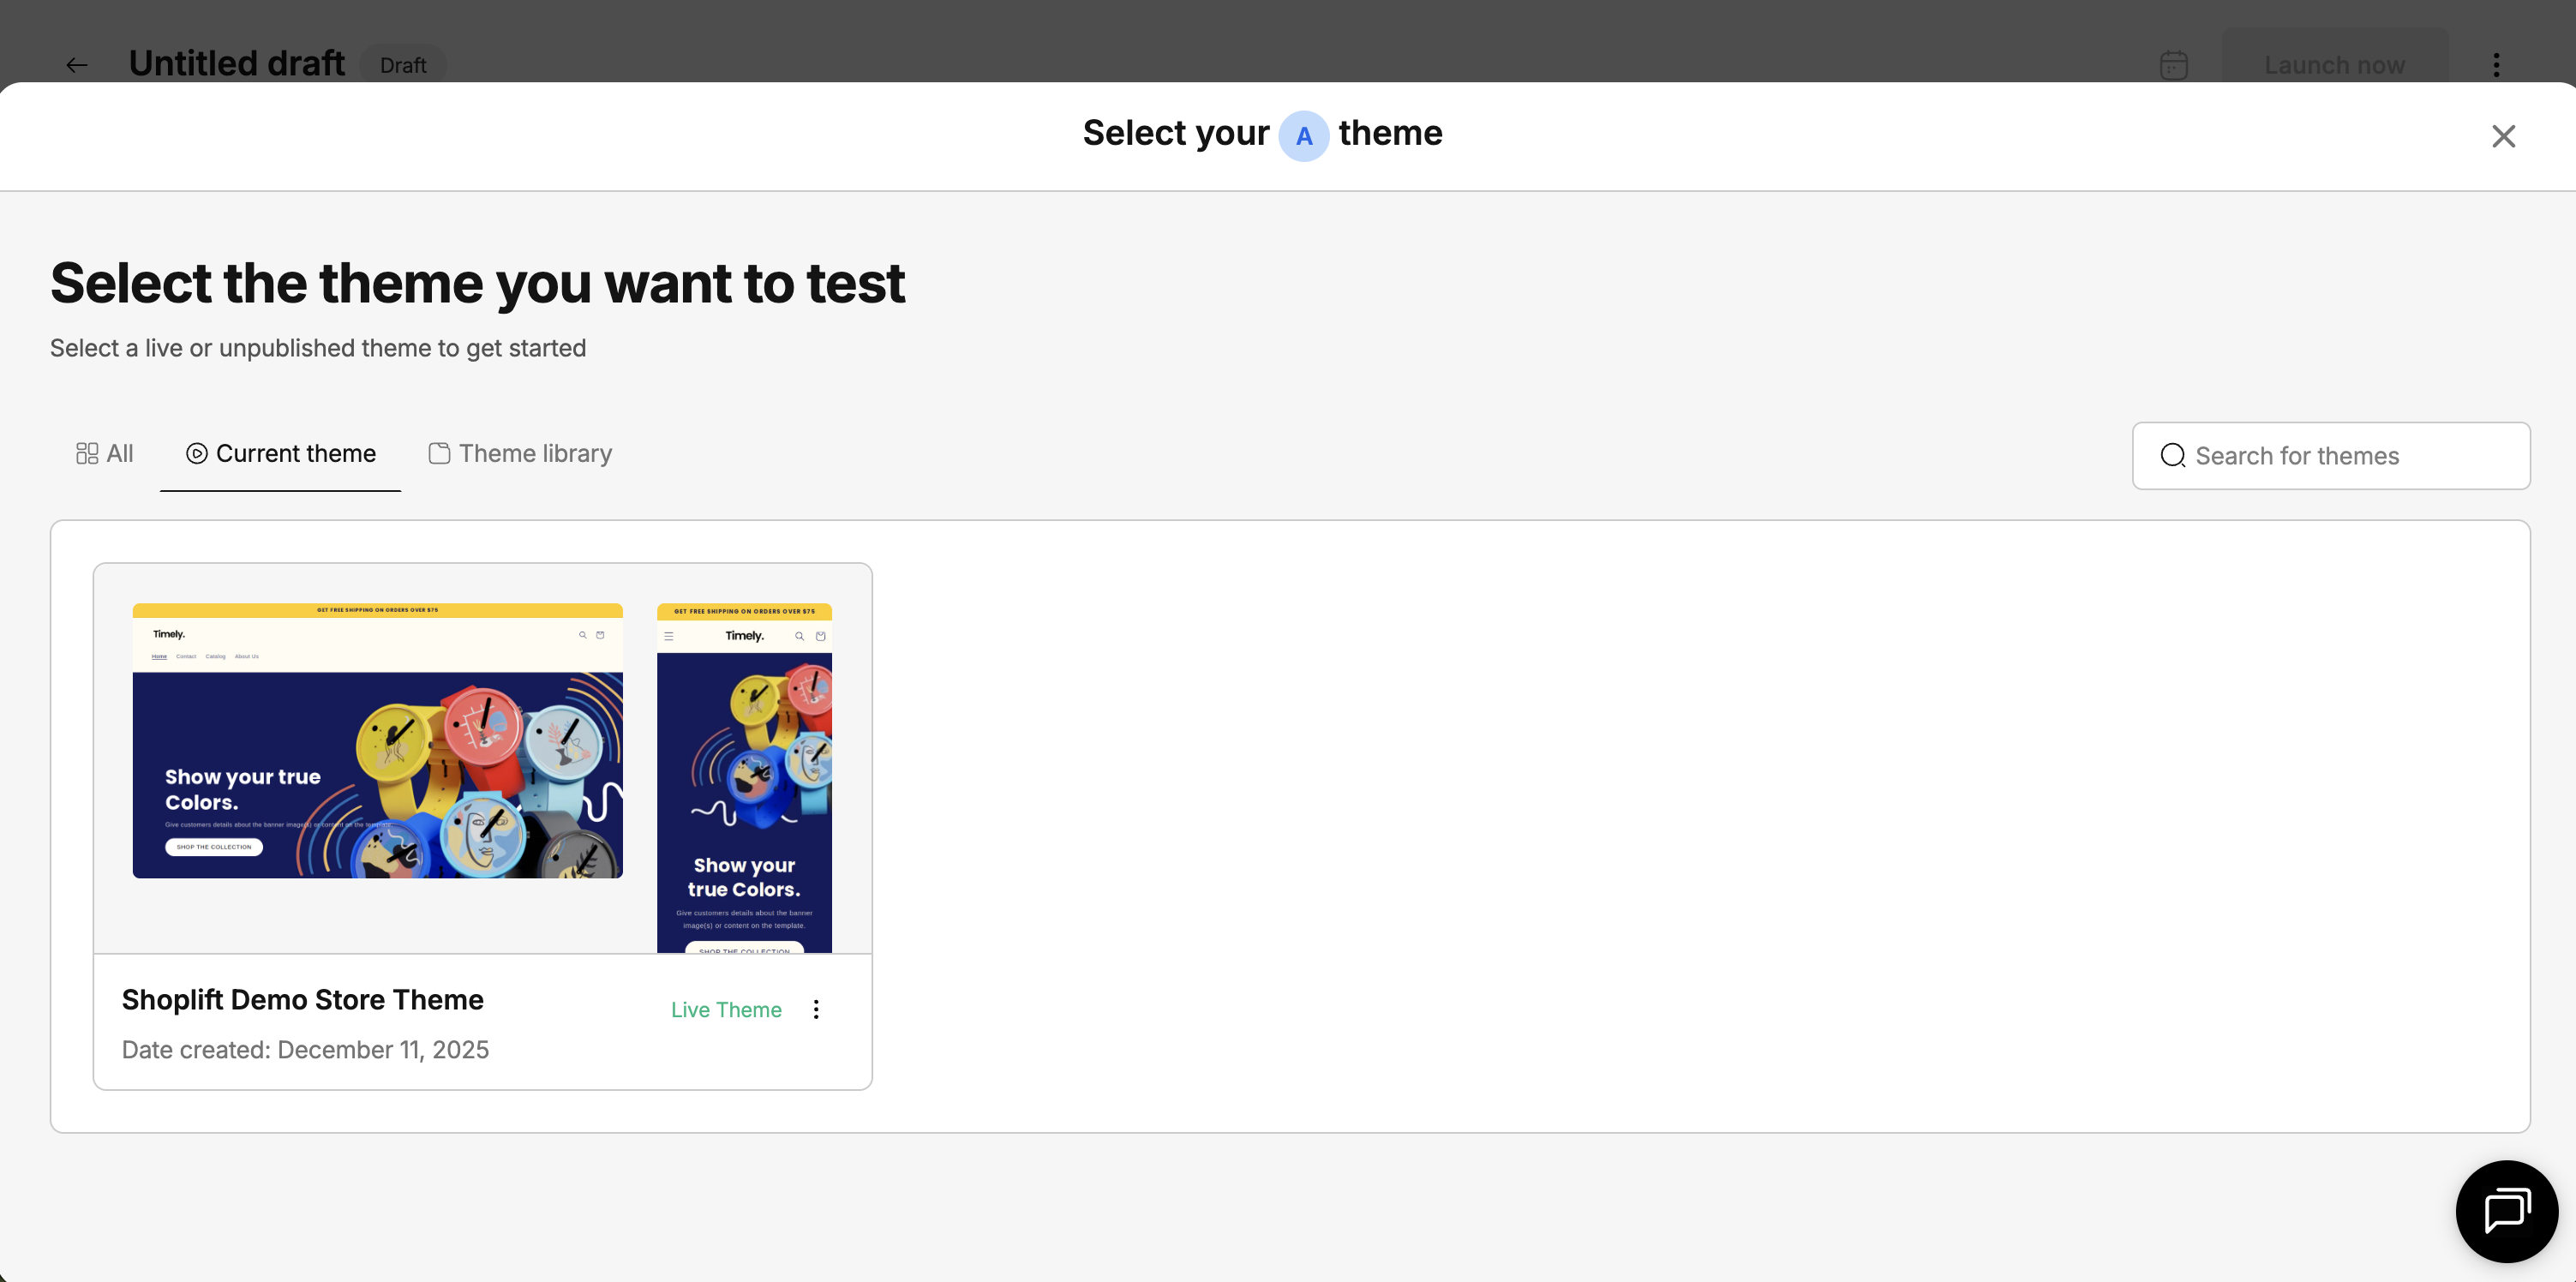2576x1282 pixels.
Task: Click the variant A badge
Action: pos(1303,136)
